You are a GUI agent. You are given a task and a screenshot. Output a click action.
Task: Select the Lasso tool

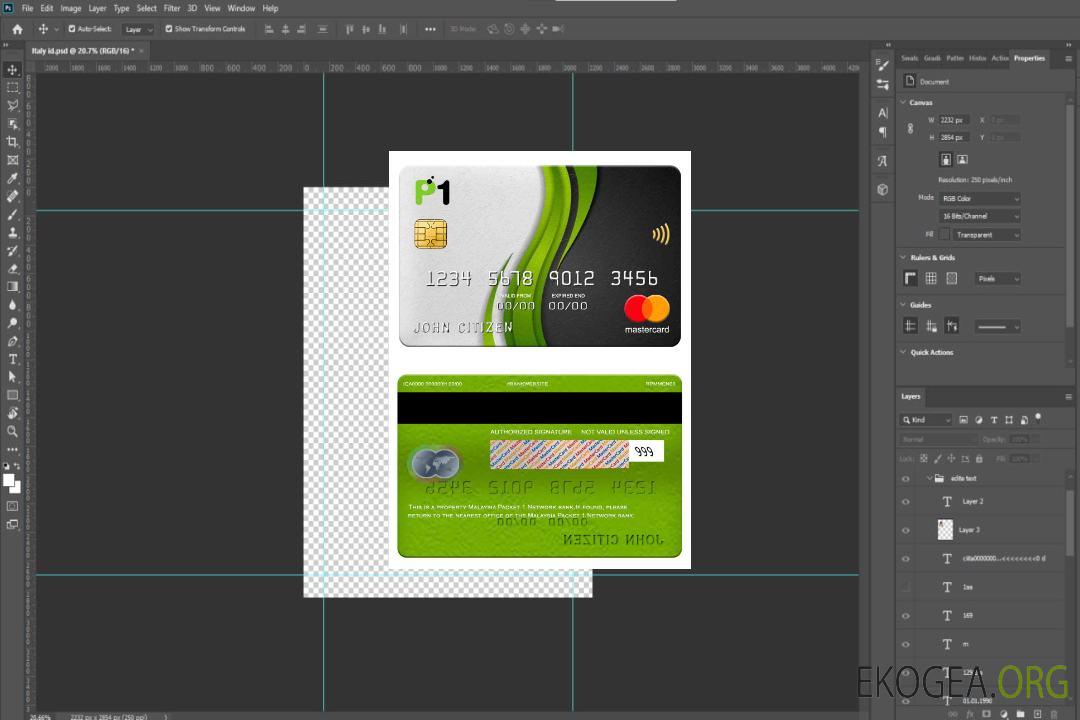coord(12,105)
